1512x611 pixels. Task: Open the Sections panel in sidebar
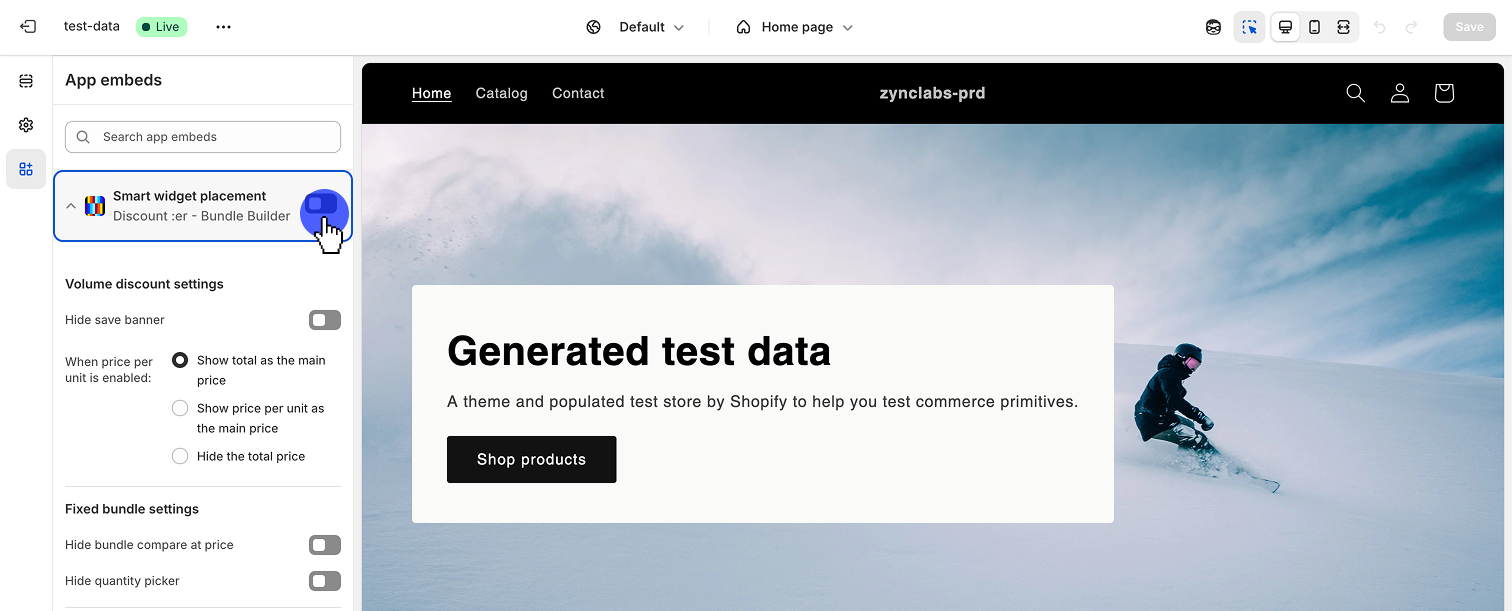point(26,81)
